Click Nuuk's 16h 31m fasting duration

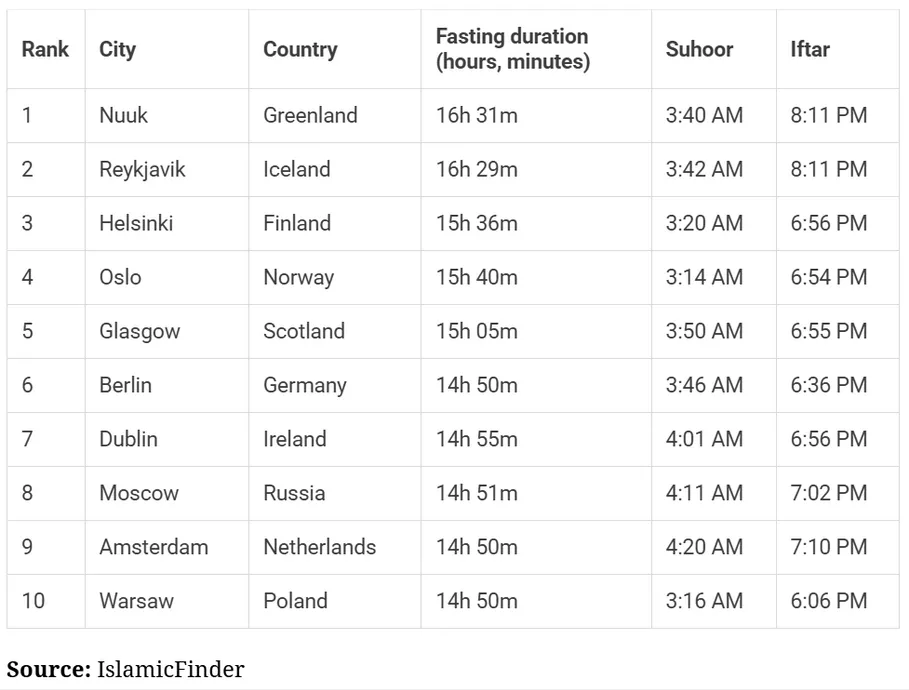[x=477, y=115]
